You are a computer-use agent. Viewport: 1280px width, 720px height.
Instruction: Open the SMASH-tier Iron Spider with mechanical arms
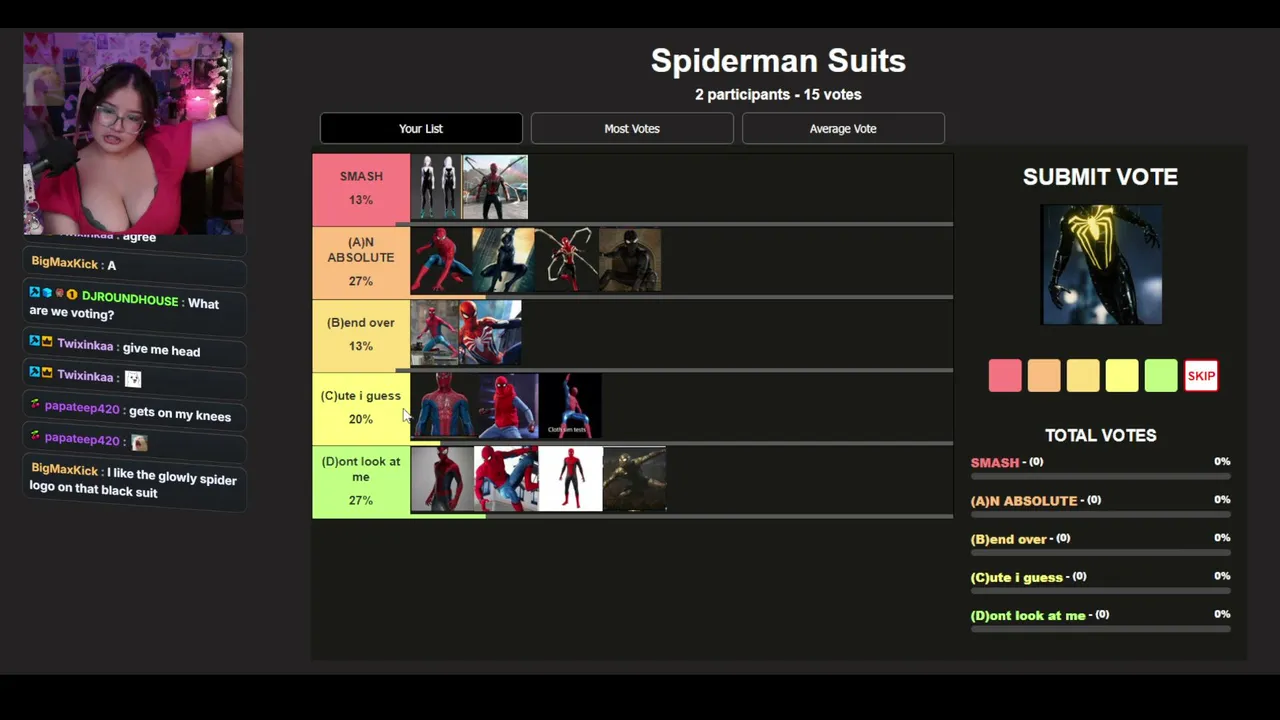(495, 187)
